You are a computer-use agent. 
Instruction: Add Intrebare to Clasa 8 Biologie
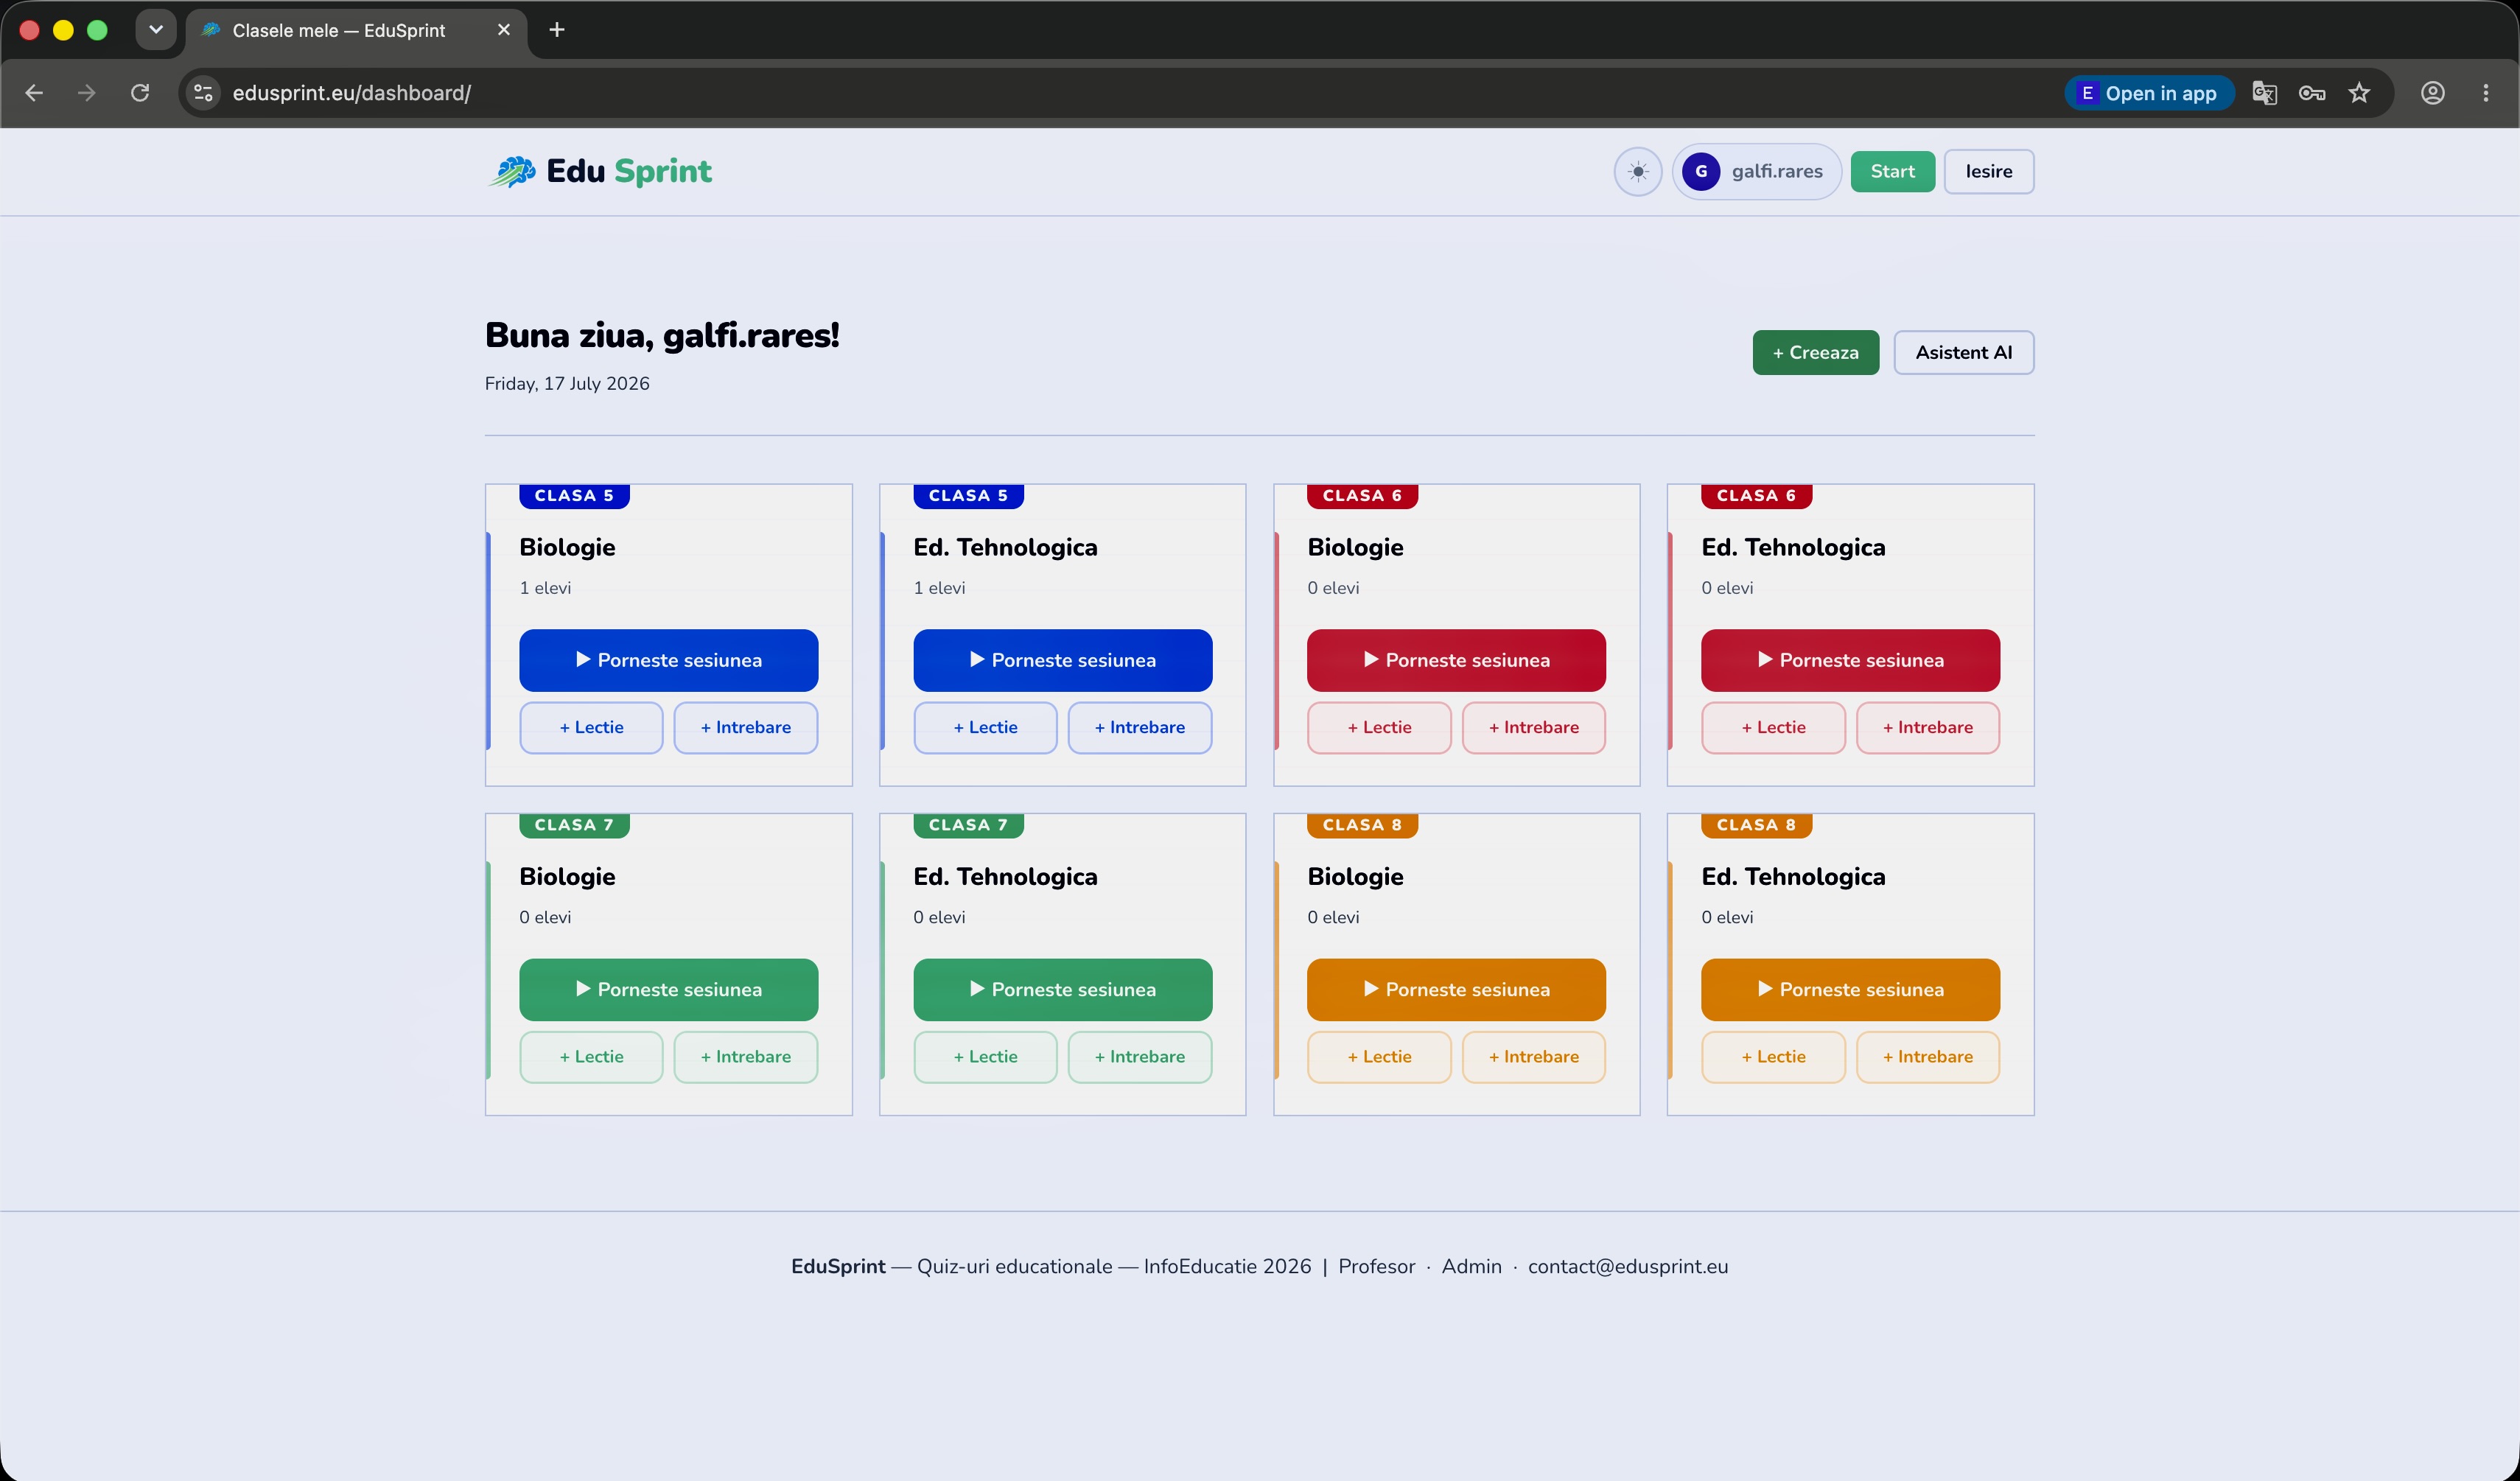click(x=1533, y=1057)
